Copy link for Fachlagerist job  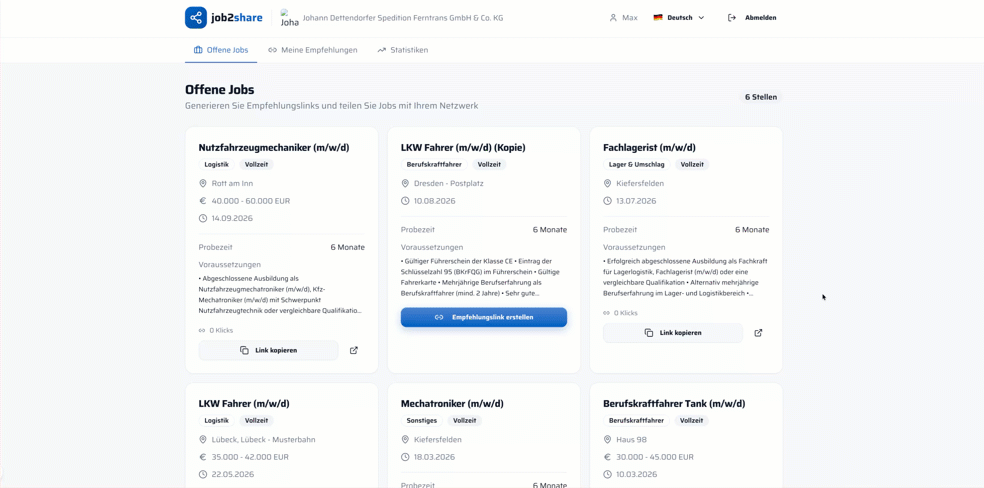tap(673, 332)
